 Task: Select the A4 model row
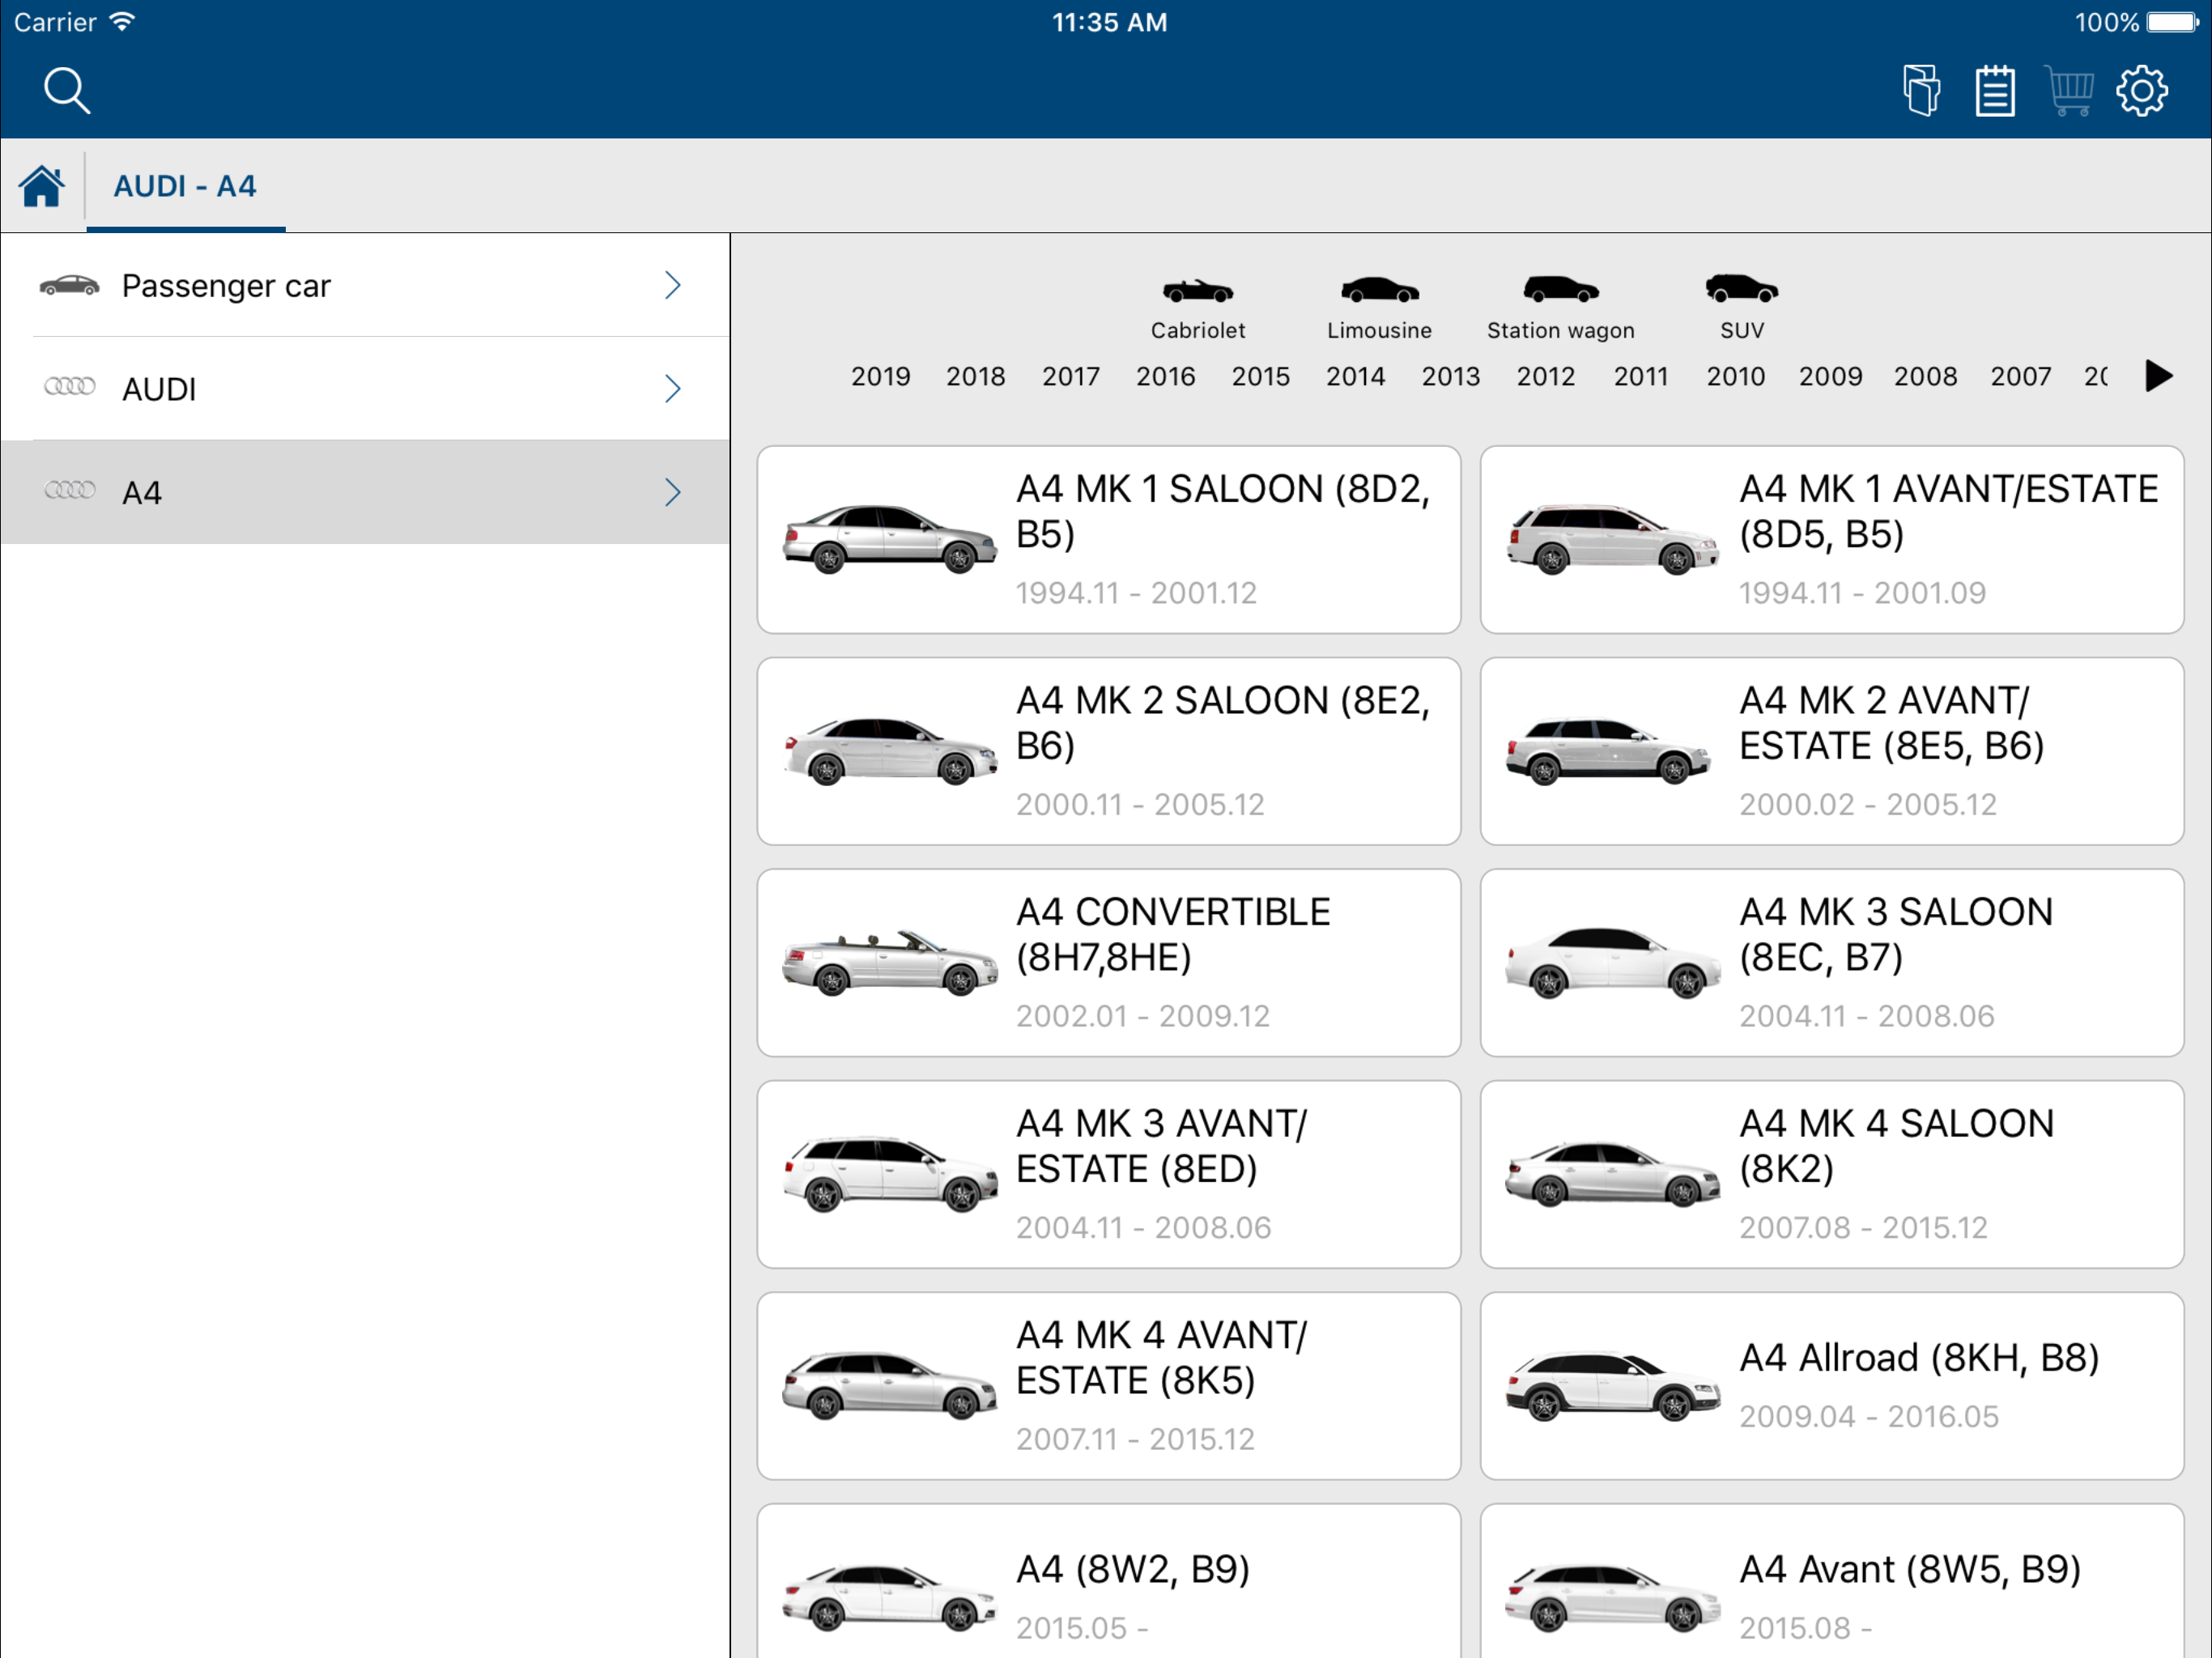tap(365, 492)
